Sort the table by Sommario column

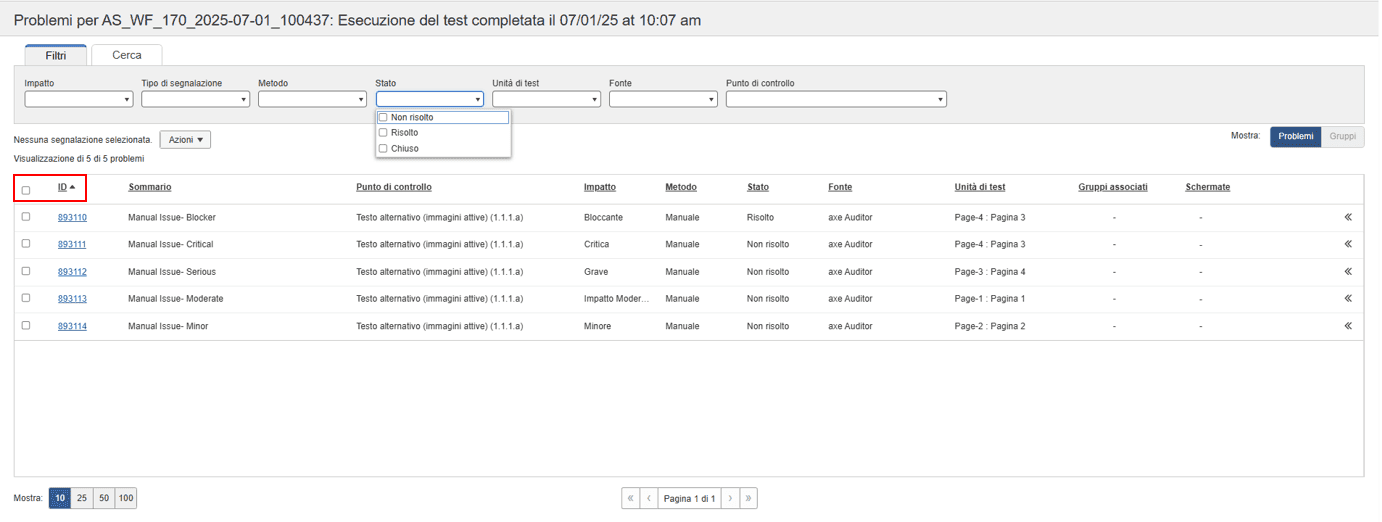click(x=150, y=187)
